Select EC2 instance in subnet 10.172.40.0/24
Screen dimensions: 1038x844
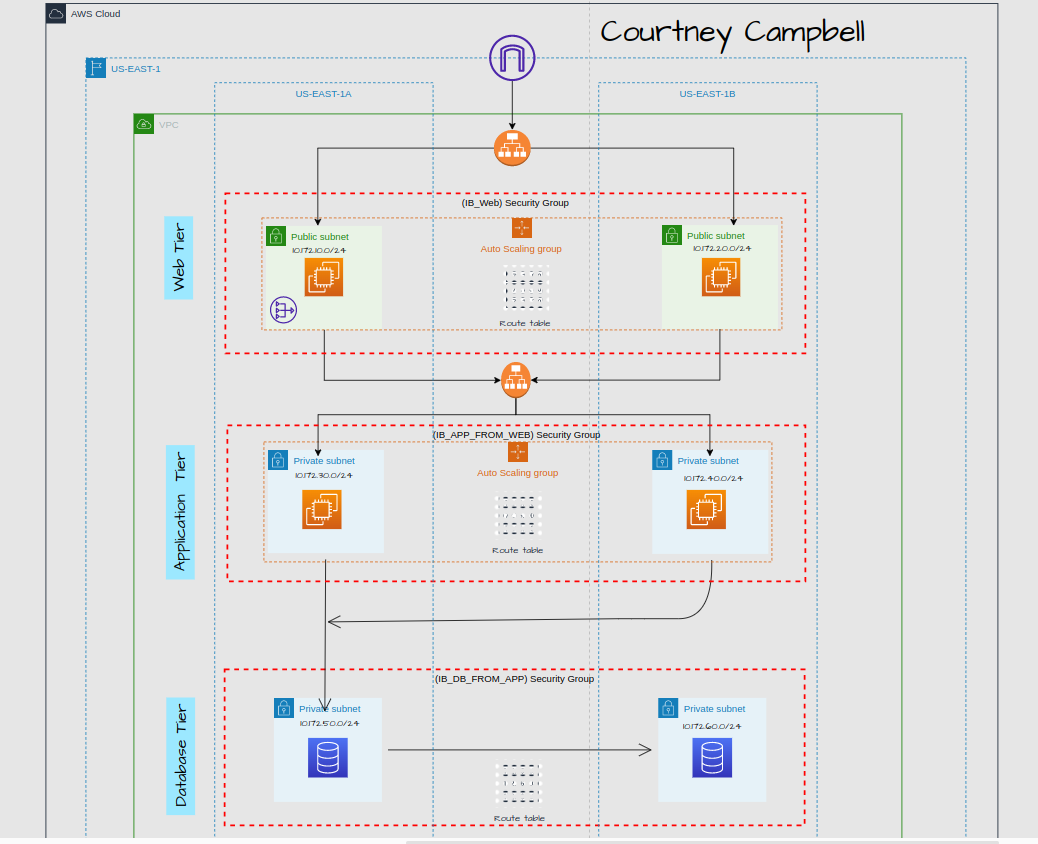(706, 510)
